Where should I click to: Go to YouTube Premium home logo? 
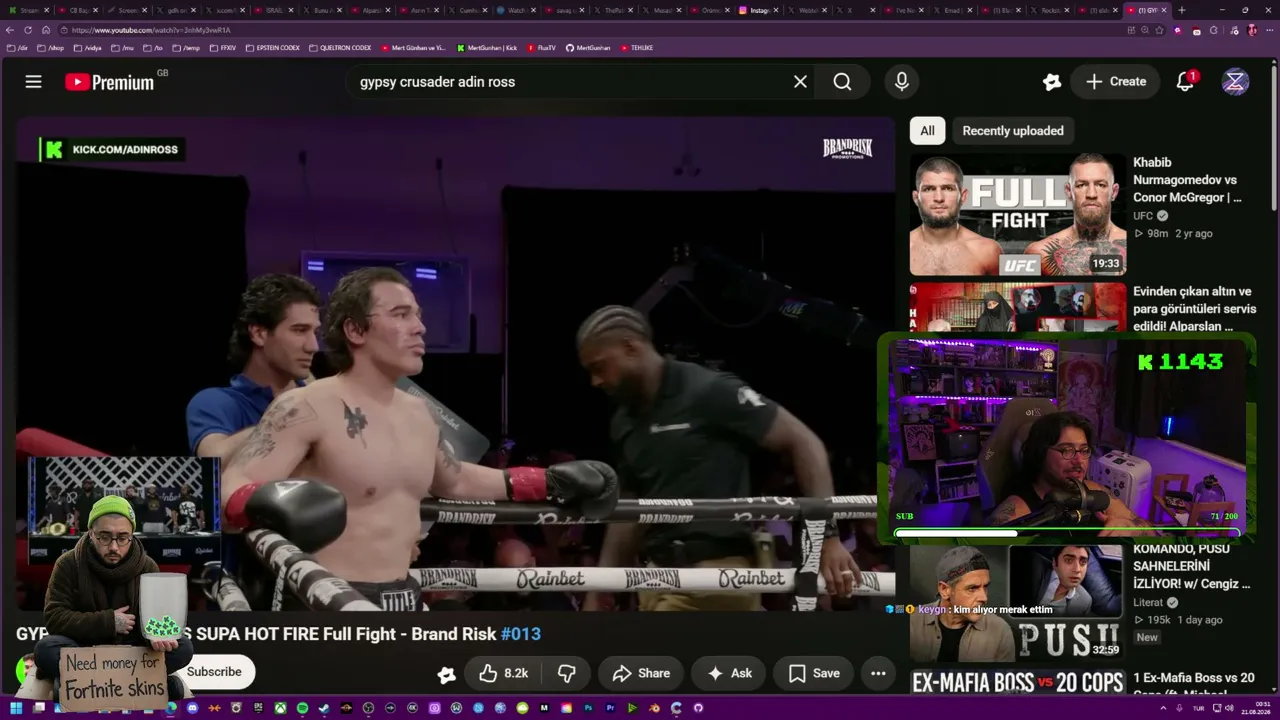[110, 82]
